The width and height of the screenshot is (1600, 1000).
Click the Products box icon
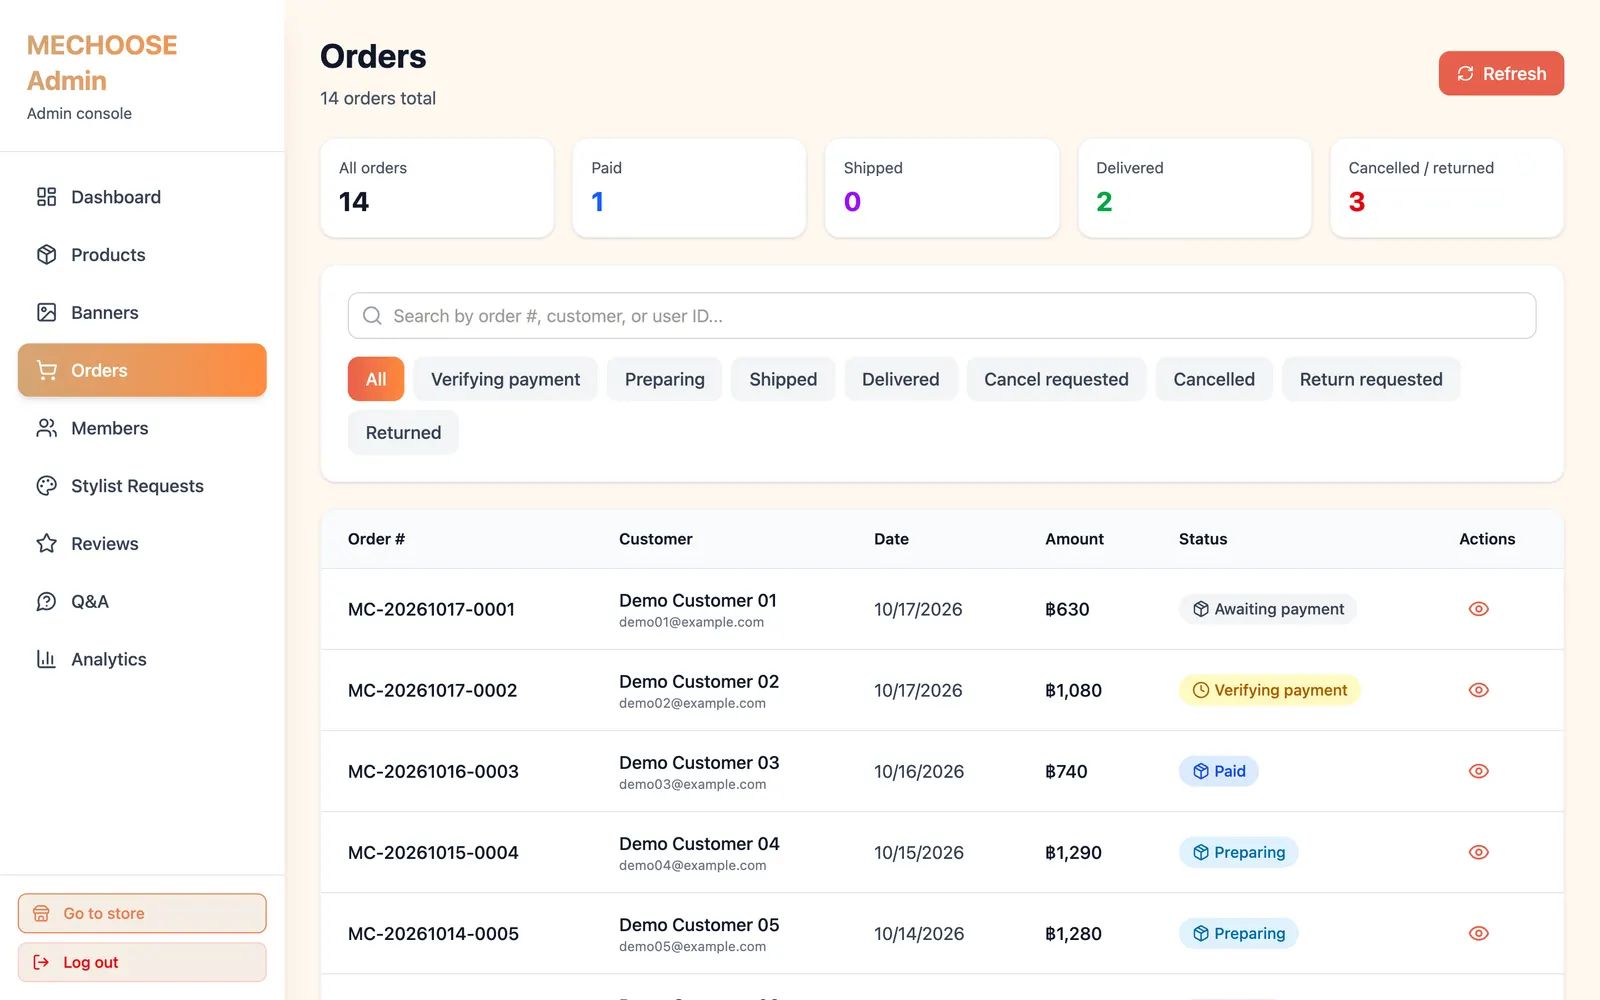point(46,255)
